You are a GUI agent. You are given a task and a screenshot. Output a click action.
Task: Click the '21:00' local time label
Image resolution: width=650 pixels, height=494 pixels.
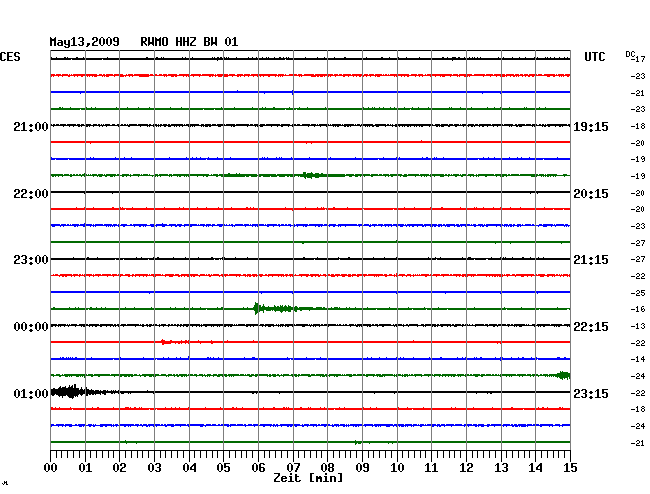click(x=31, y=127)
